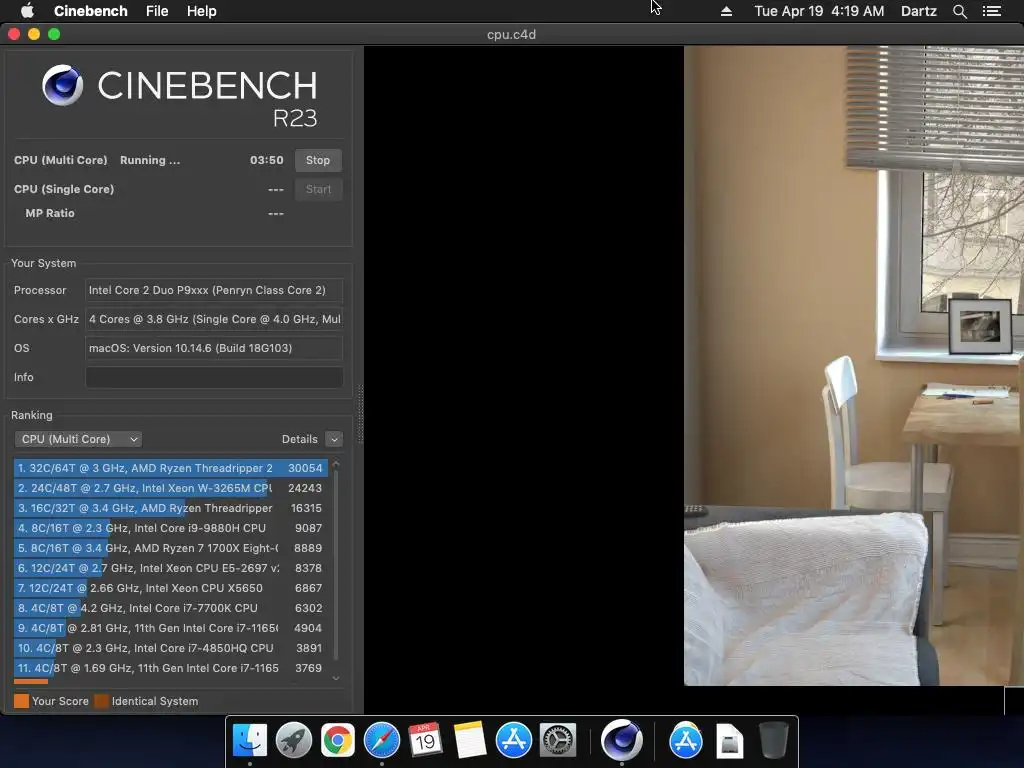
Task: Click Start for CPU Single Core
Action: pos(318,189)
